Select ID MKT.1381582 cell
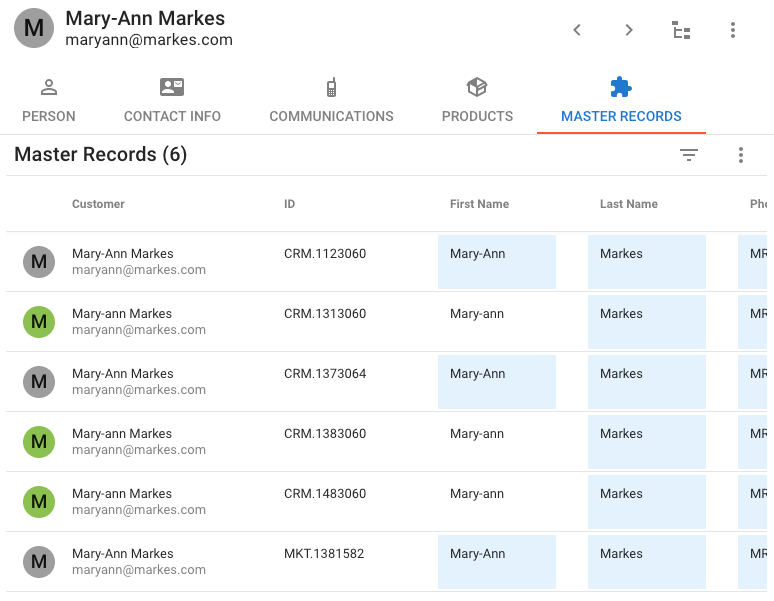The width and height of the screenshot is (774, 601). (324, 554)
